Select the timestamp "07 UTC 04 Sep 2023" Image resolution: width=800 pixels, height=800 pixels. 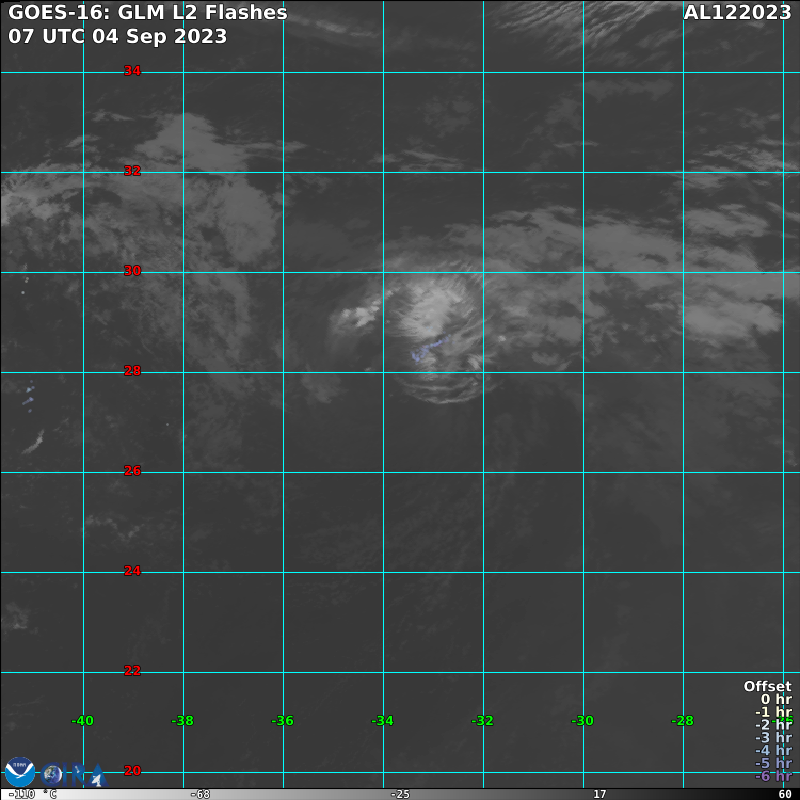pos(117,36)
